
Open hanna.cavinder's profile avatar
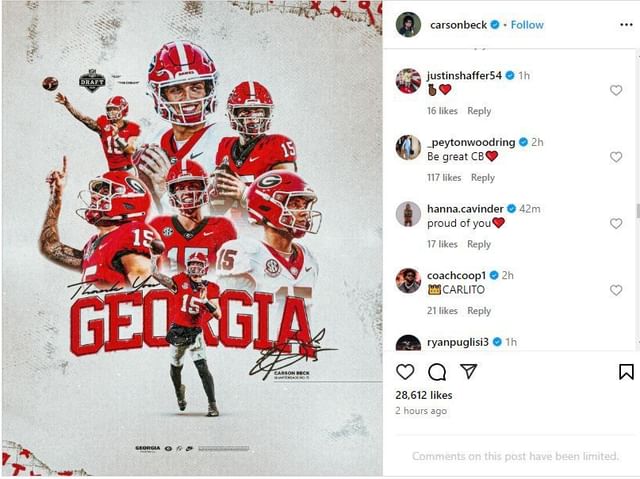pos(408,214)
